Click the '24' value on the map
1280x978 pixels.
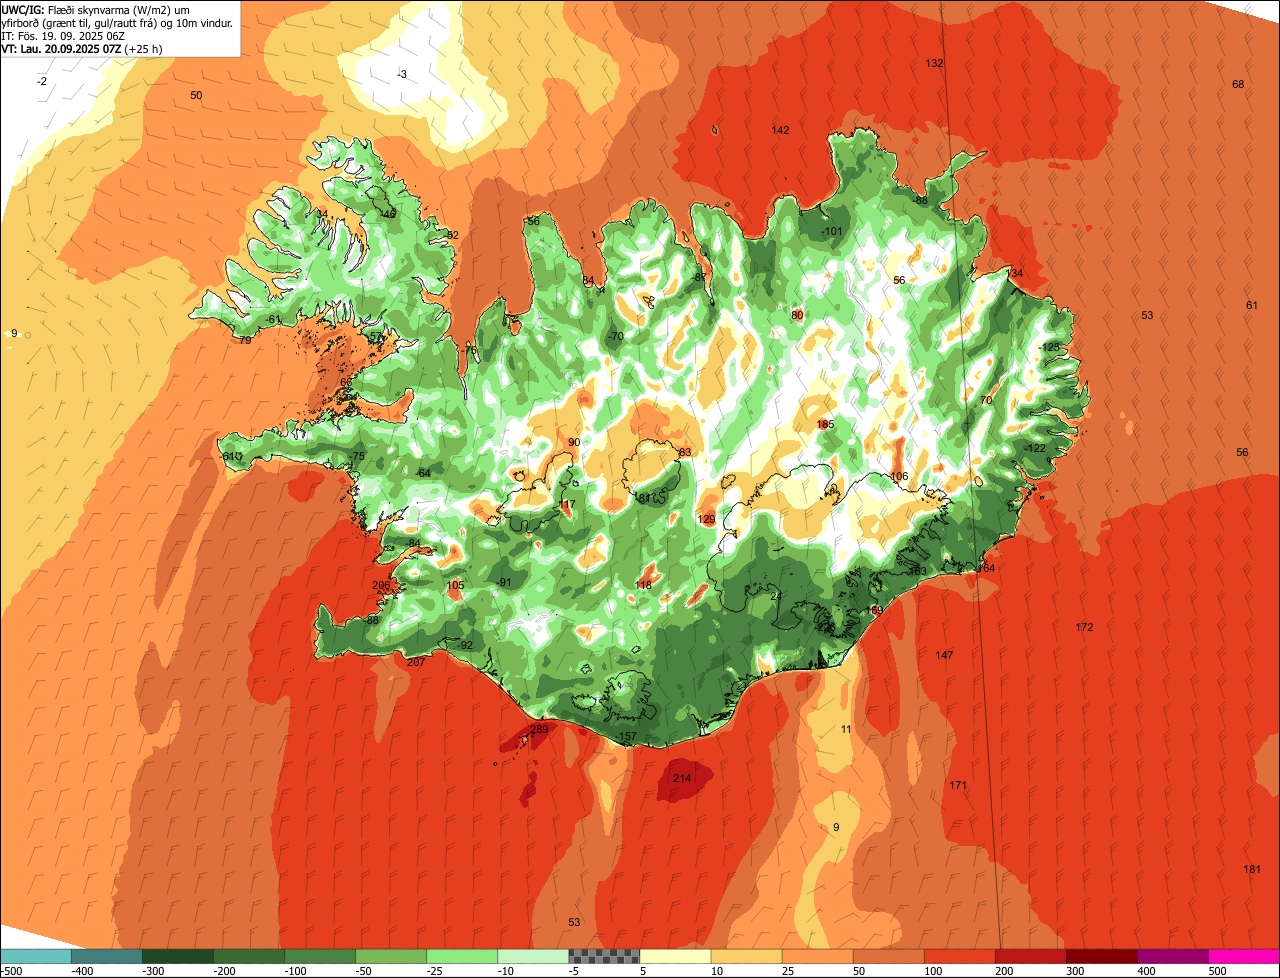(x=776, y=596)
